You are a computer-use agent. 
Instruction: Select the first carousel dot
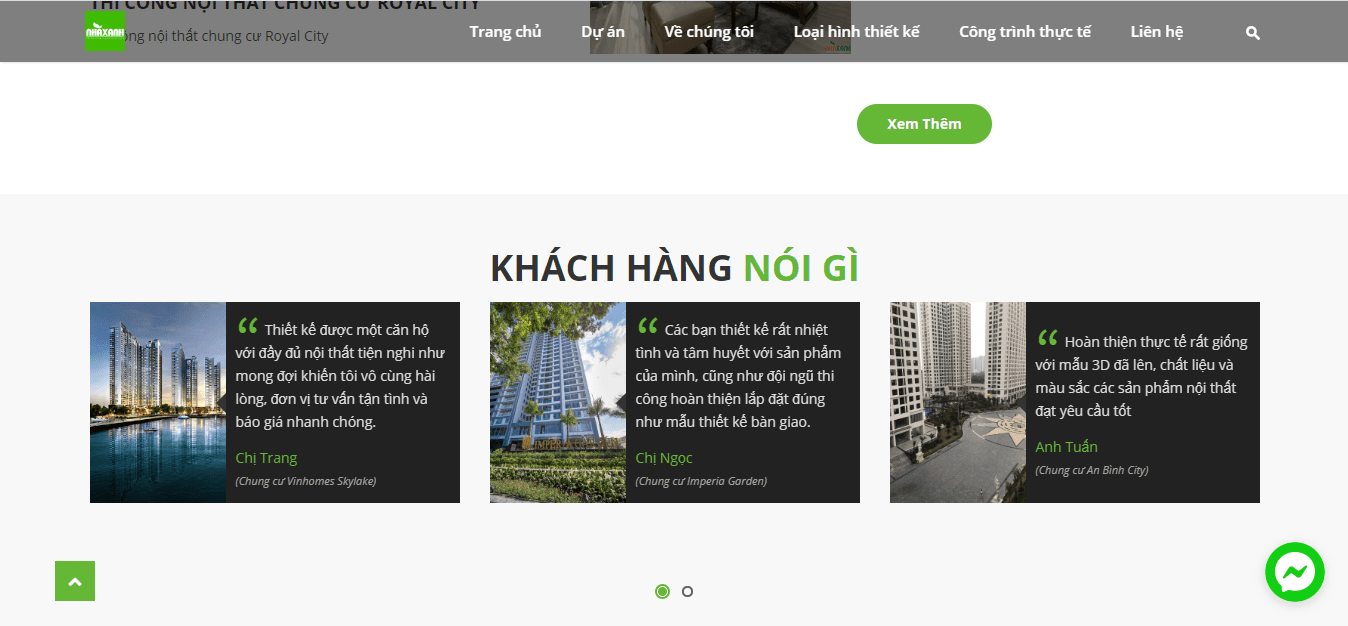pyautogui.click(x=662, y=591)
